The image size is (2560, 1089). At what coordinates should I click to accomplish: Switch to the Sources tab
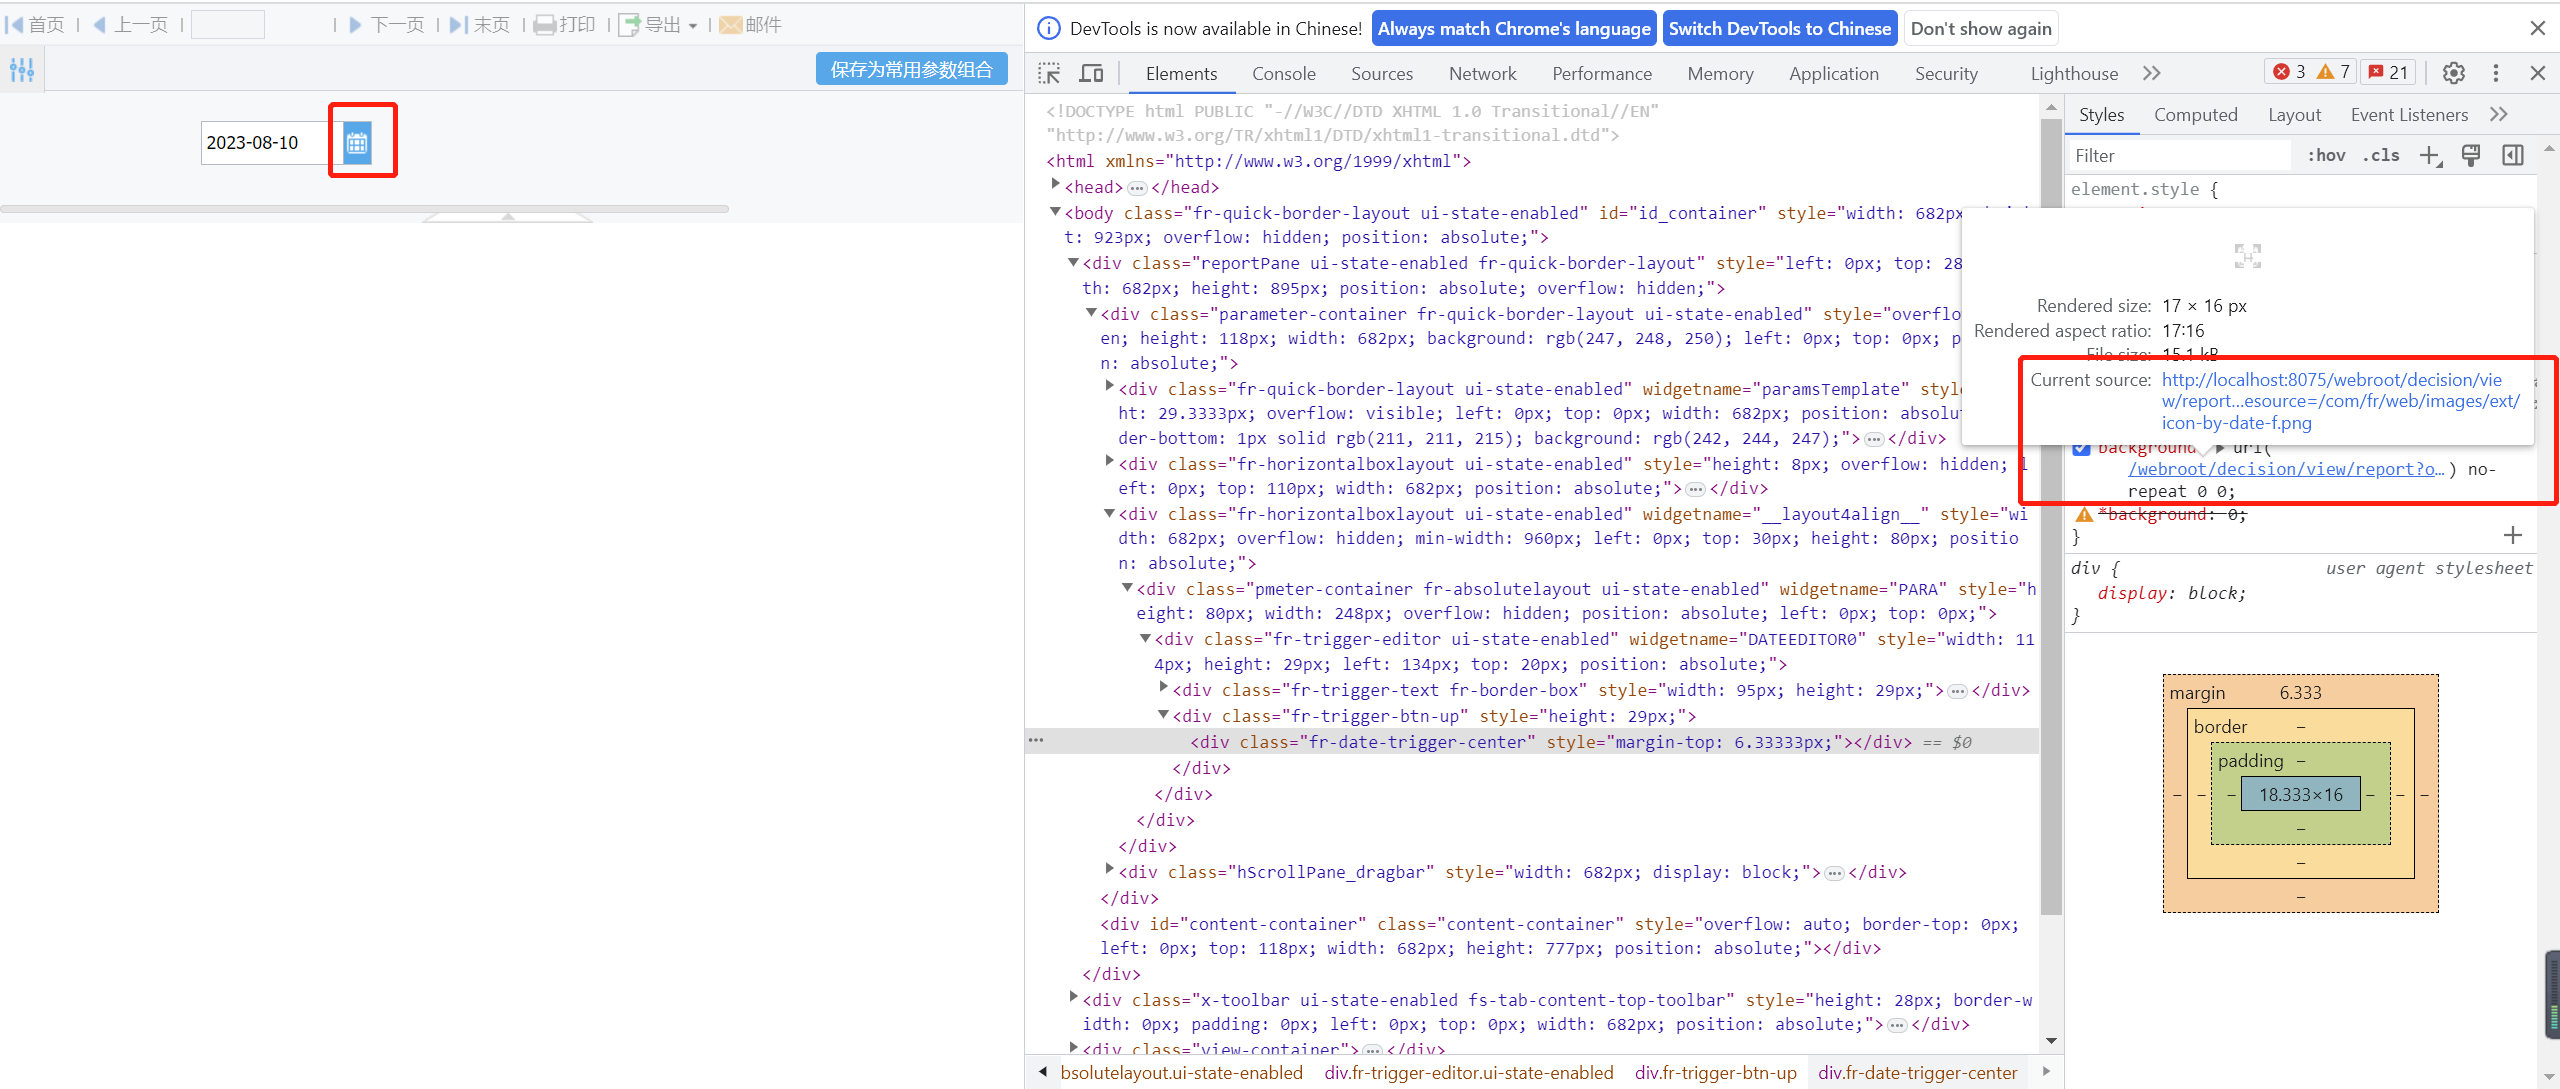coord(1382,74)
